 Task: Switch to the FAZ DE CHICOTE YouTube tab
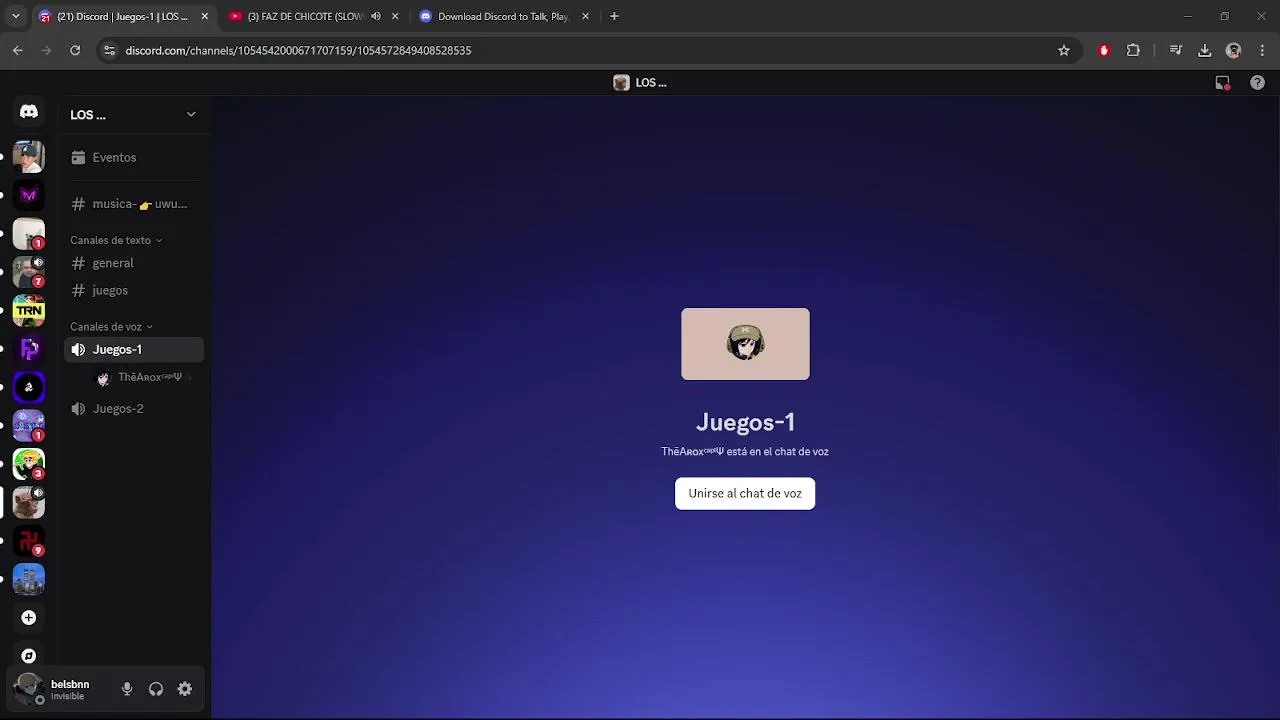click(313, 16)
